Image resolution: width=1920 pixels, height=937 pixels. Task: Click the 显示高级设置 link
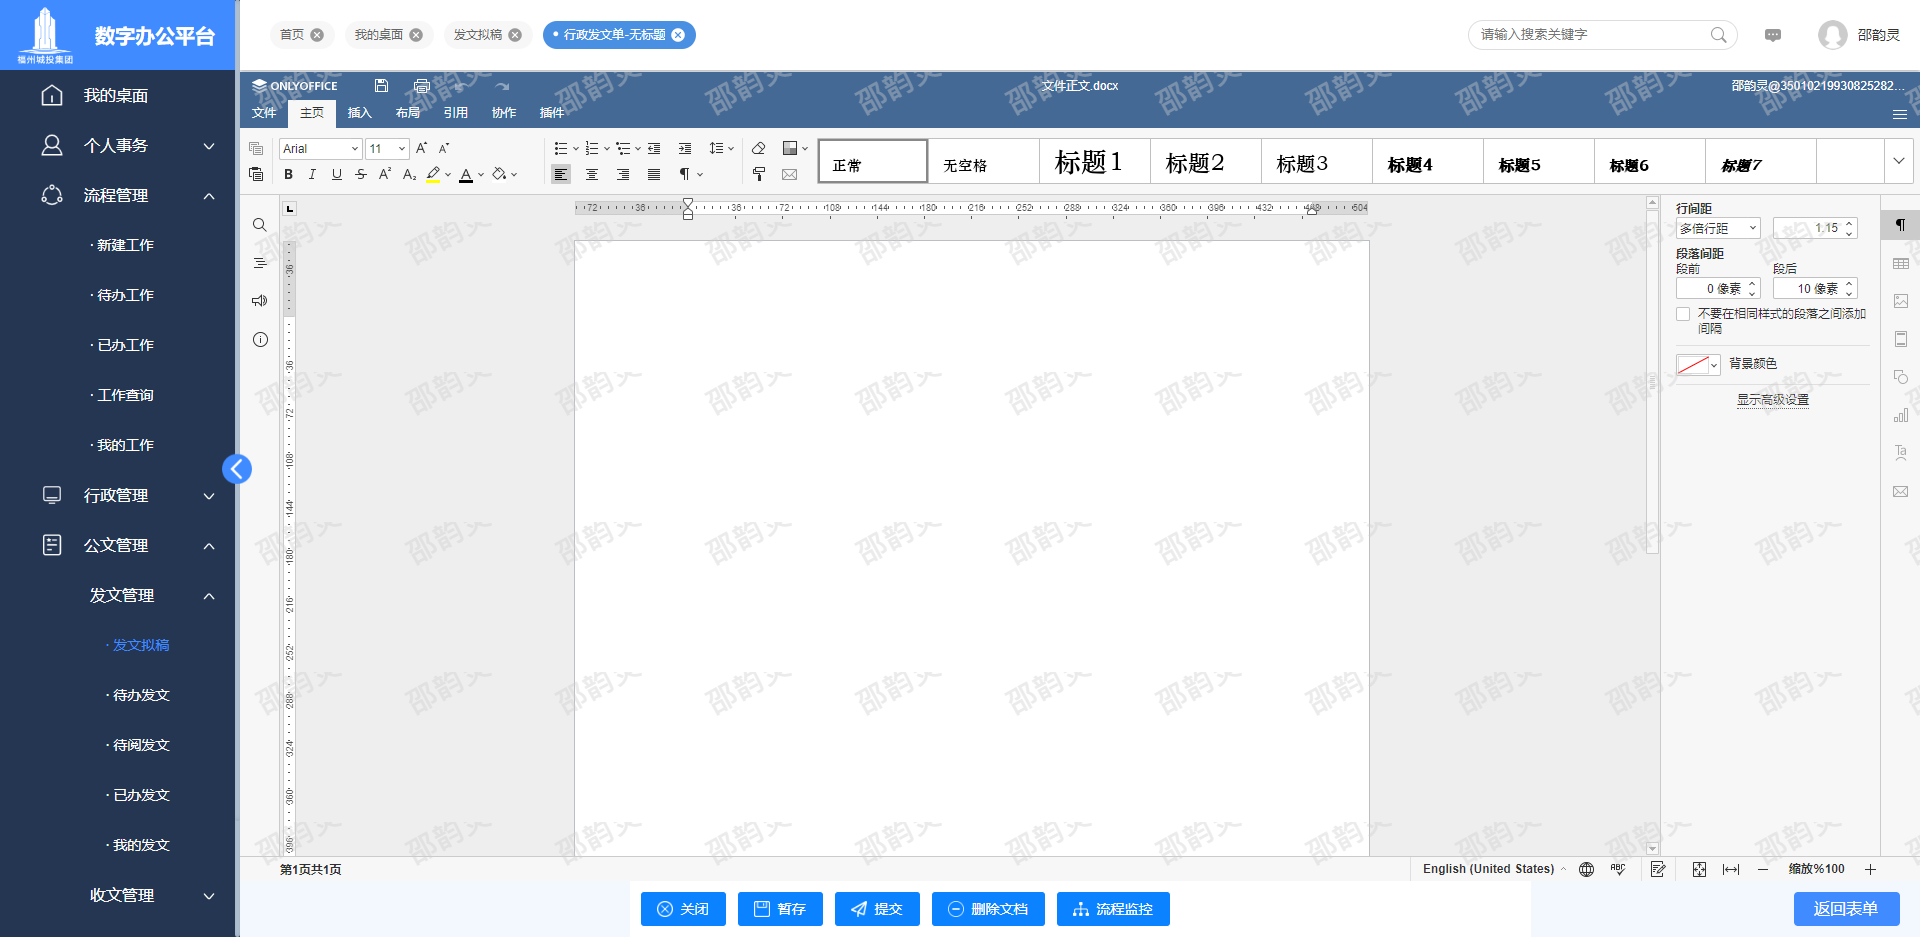point(1772,400)
